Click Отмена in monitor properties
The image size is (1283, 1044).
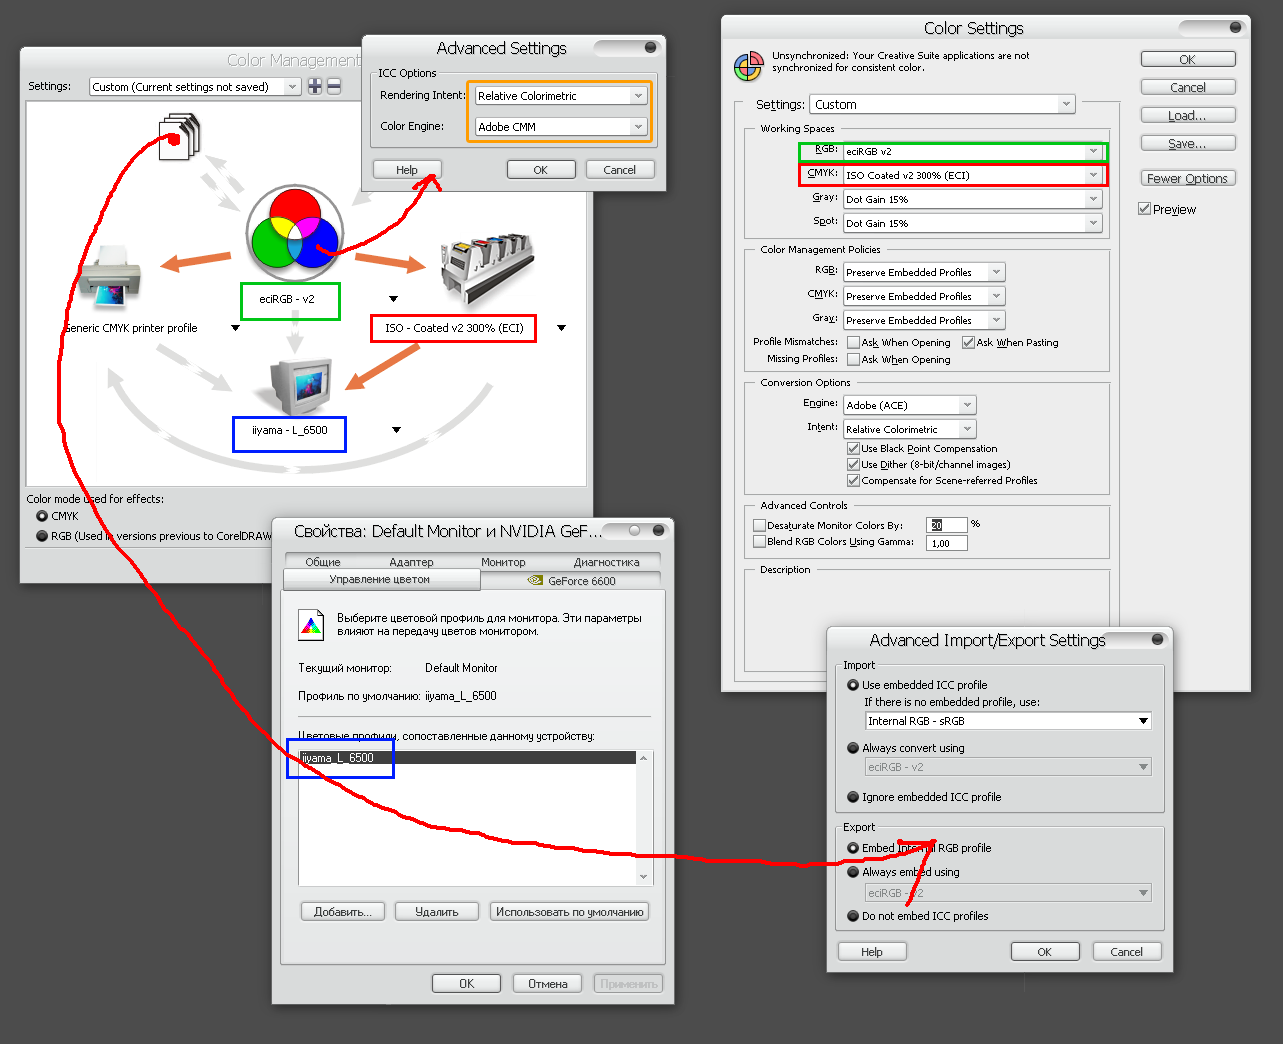[548, 984]
